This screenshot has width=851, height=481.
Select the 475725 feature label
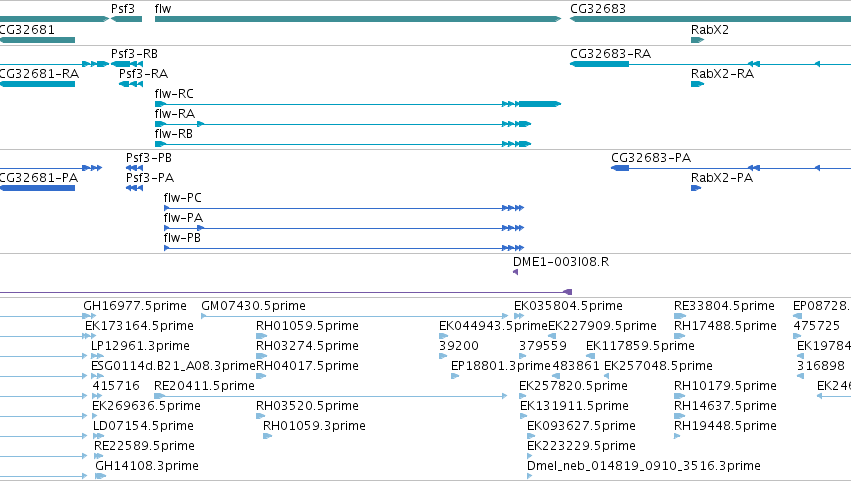click(817, 326)
